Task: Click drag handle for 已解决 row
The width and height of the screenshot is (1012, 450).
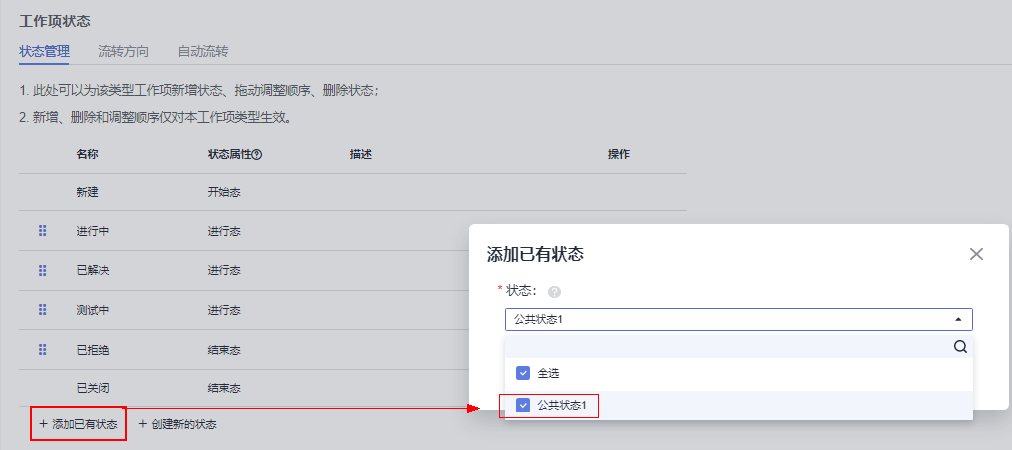Action: click(x=43, y=271)
